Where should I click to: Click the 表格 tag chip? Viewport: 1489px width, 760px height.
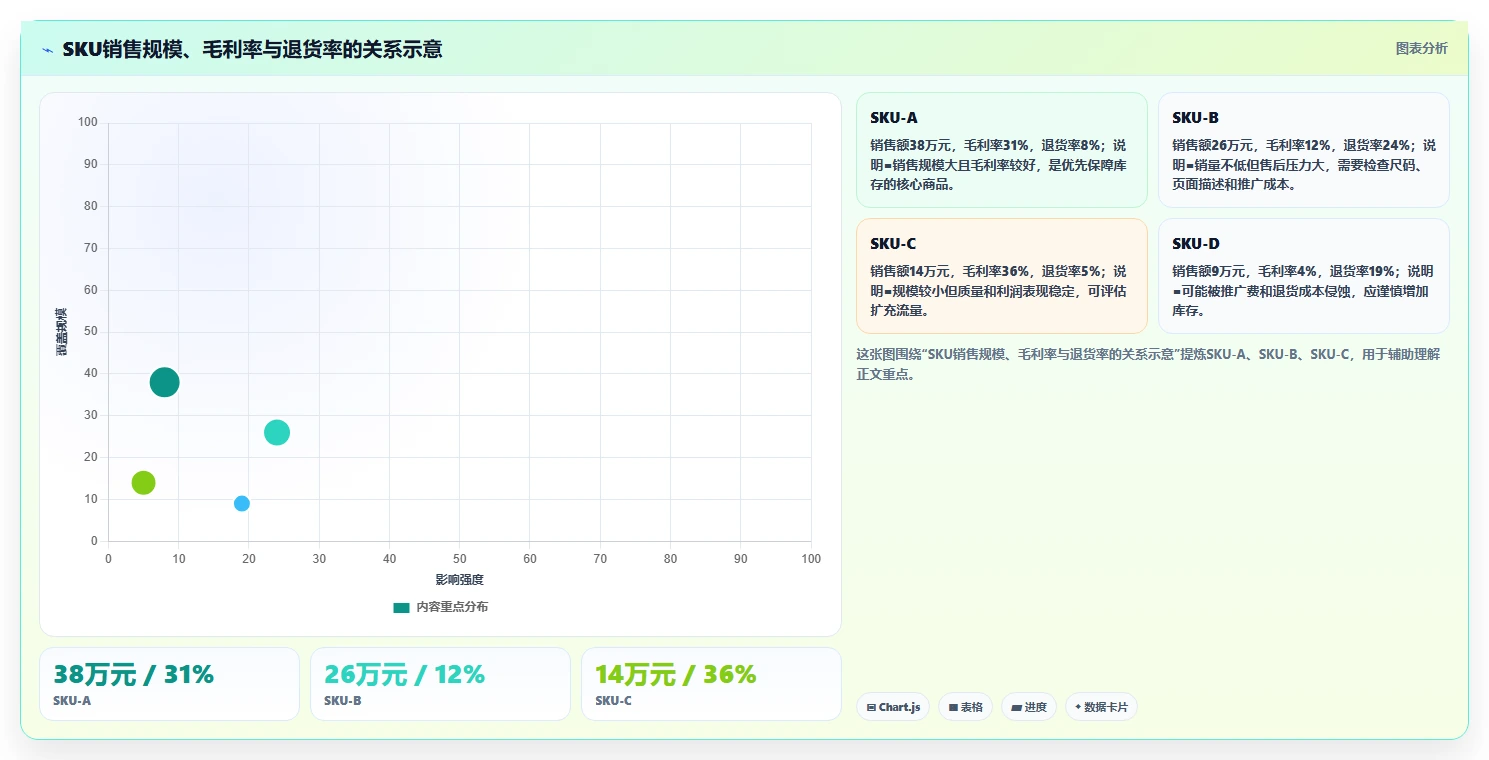click(x=965, y=707)
